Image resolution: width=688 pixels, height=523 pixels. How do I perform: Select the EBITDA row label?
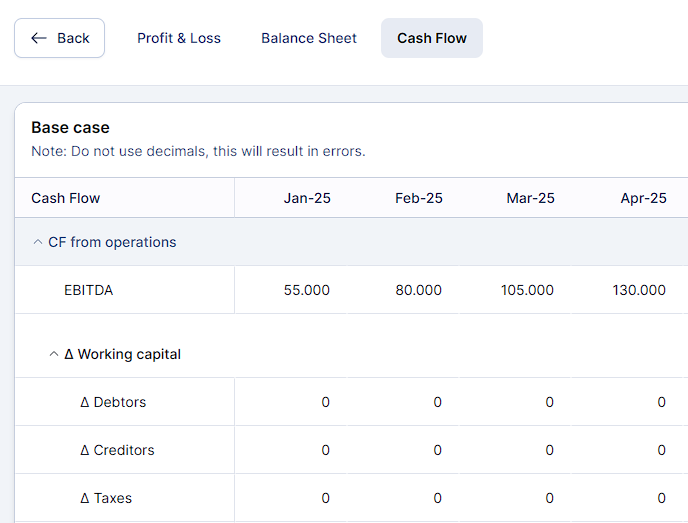88,290
